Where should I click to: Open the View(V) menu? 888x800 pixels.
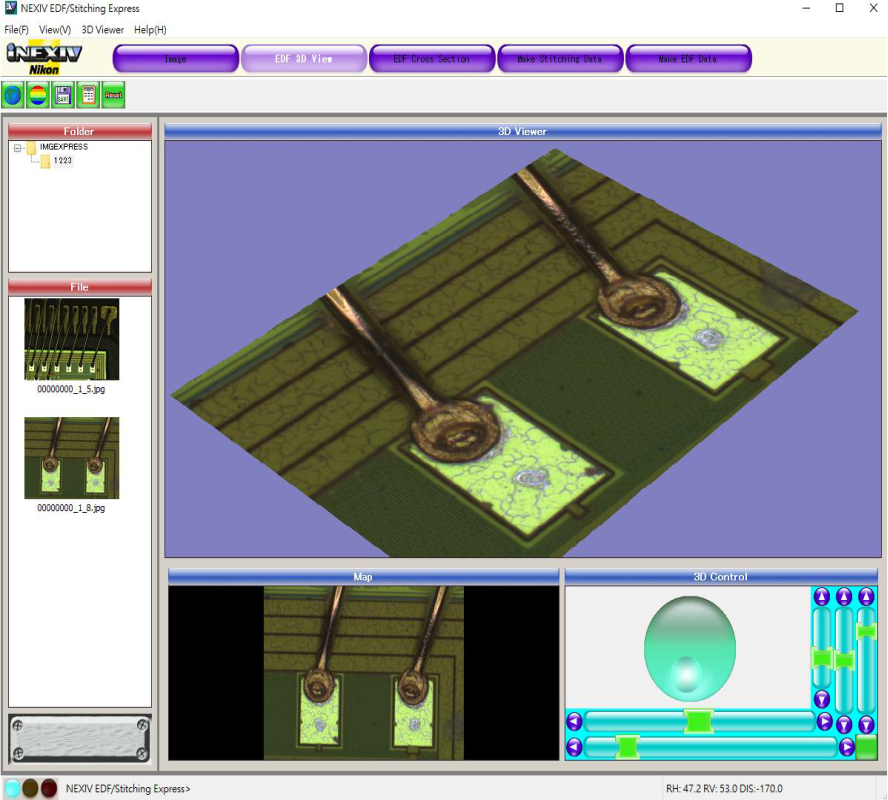click(55, 30)
